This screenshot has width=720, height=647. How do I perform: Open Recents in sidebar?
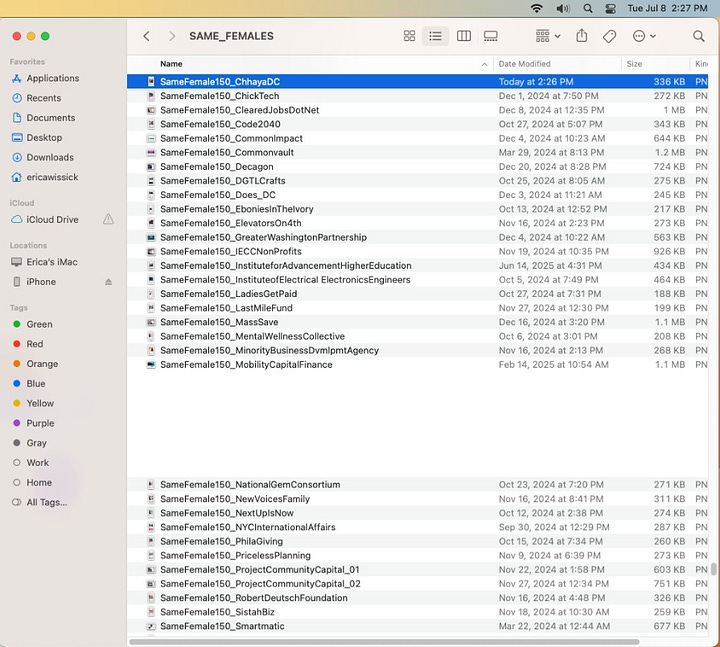point(44,98)
